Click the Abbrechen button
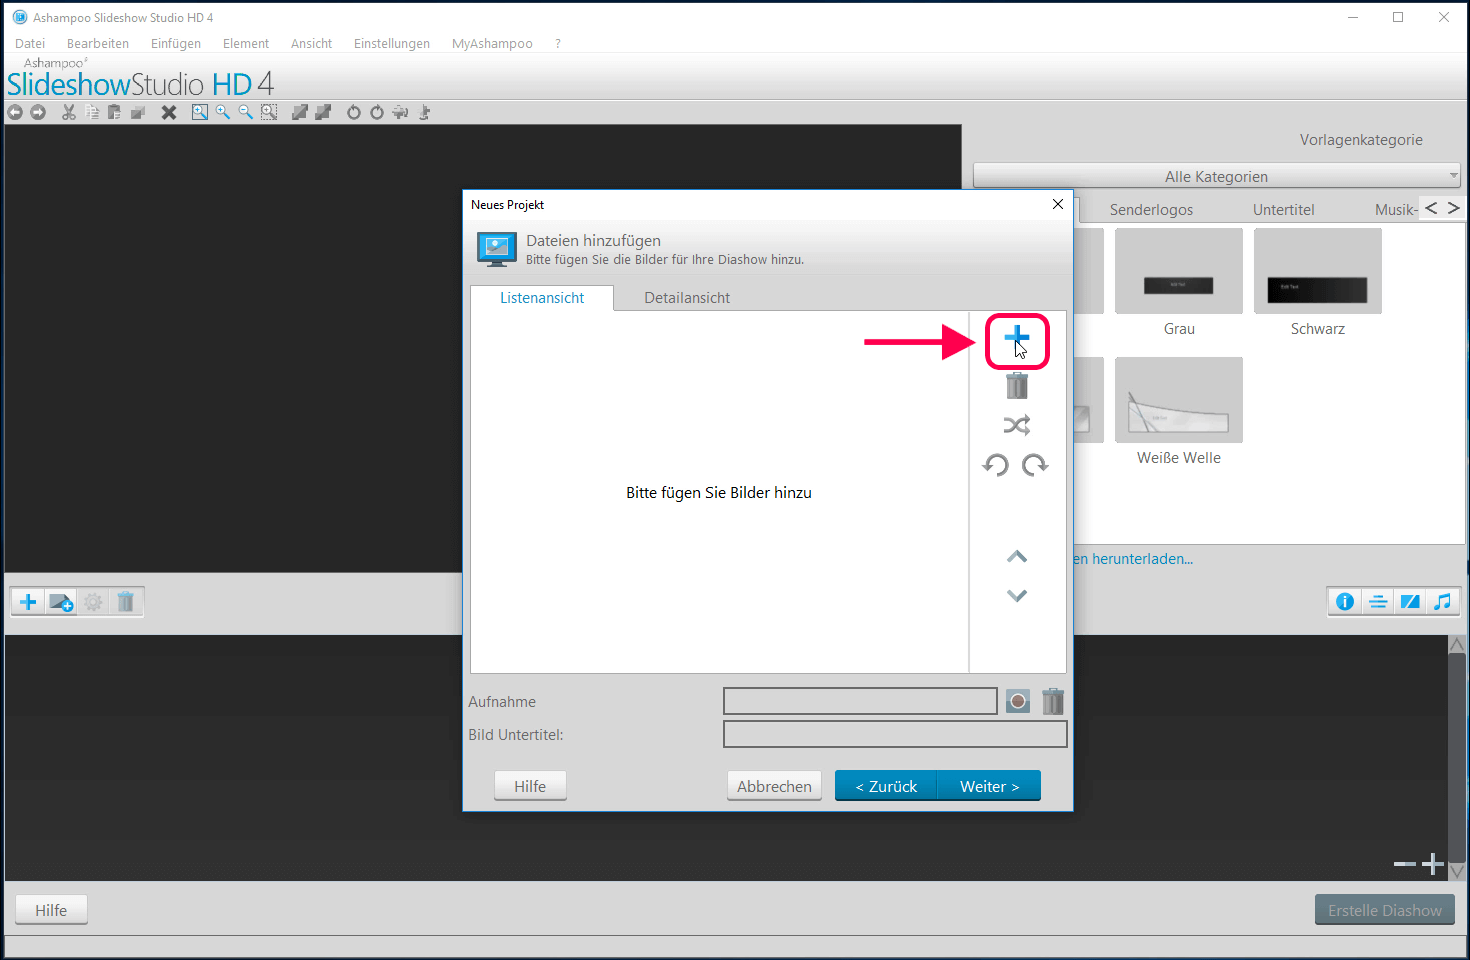Image resolution: width=1470 pixels, height=960 pixels. [x=774, y=786]
